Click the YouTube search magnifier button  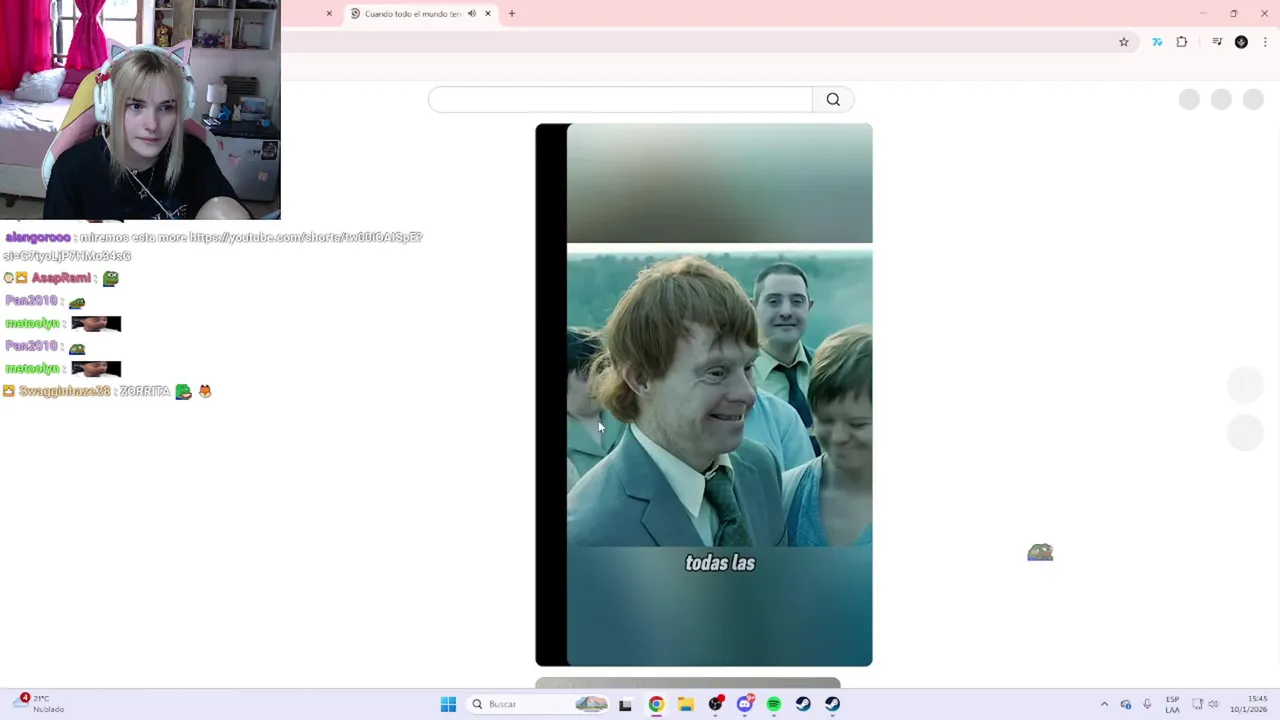pyautogui.click(x=833, y=99)
